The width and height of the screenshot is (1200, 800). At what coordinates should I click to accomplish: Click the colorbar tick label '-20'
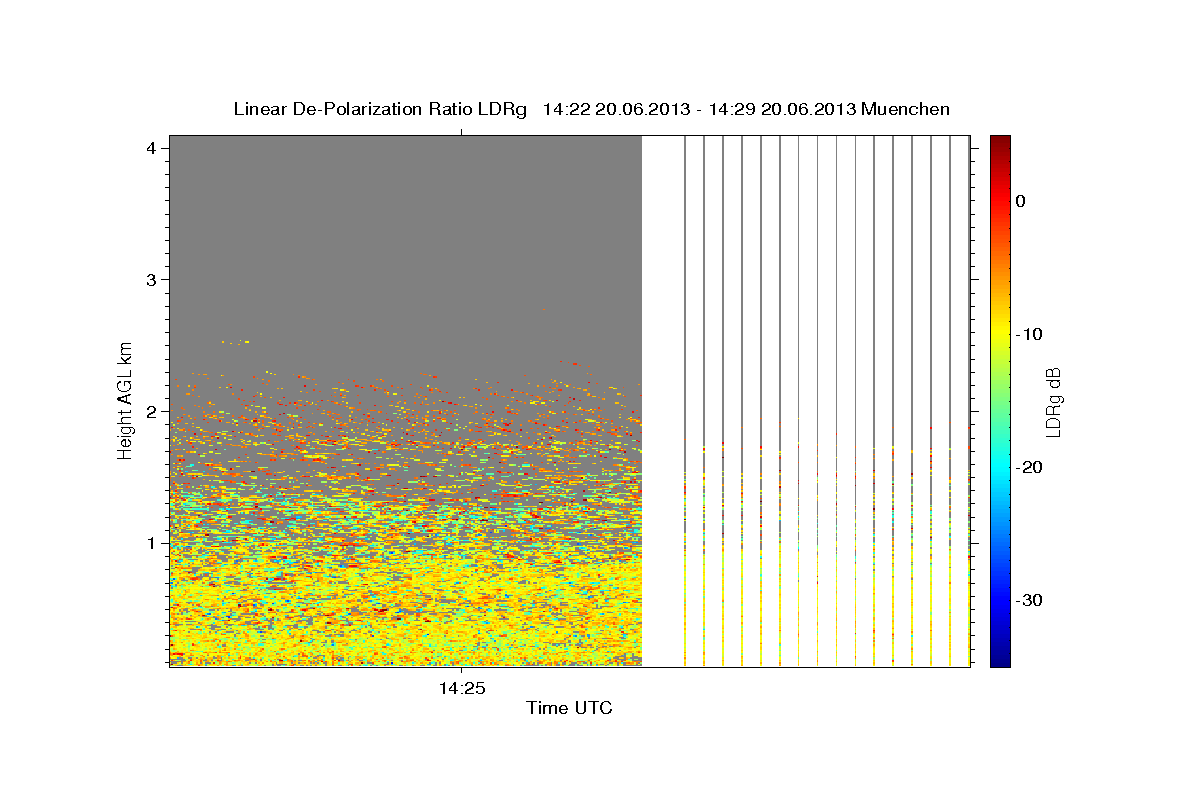[1029, 467]
